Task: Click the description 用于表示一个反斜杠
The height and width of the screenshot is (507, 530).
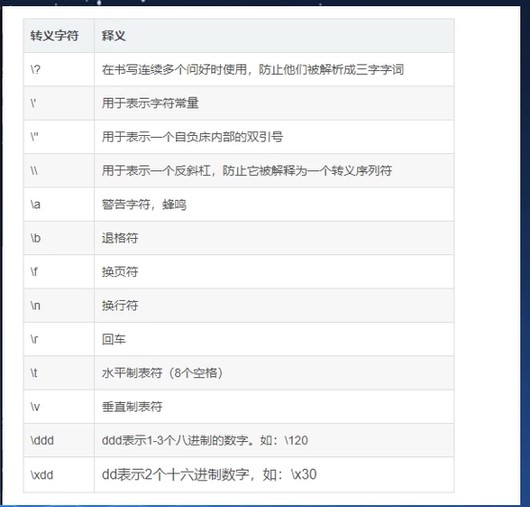Action: pos(156,170)
